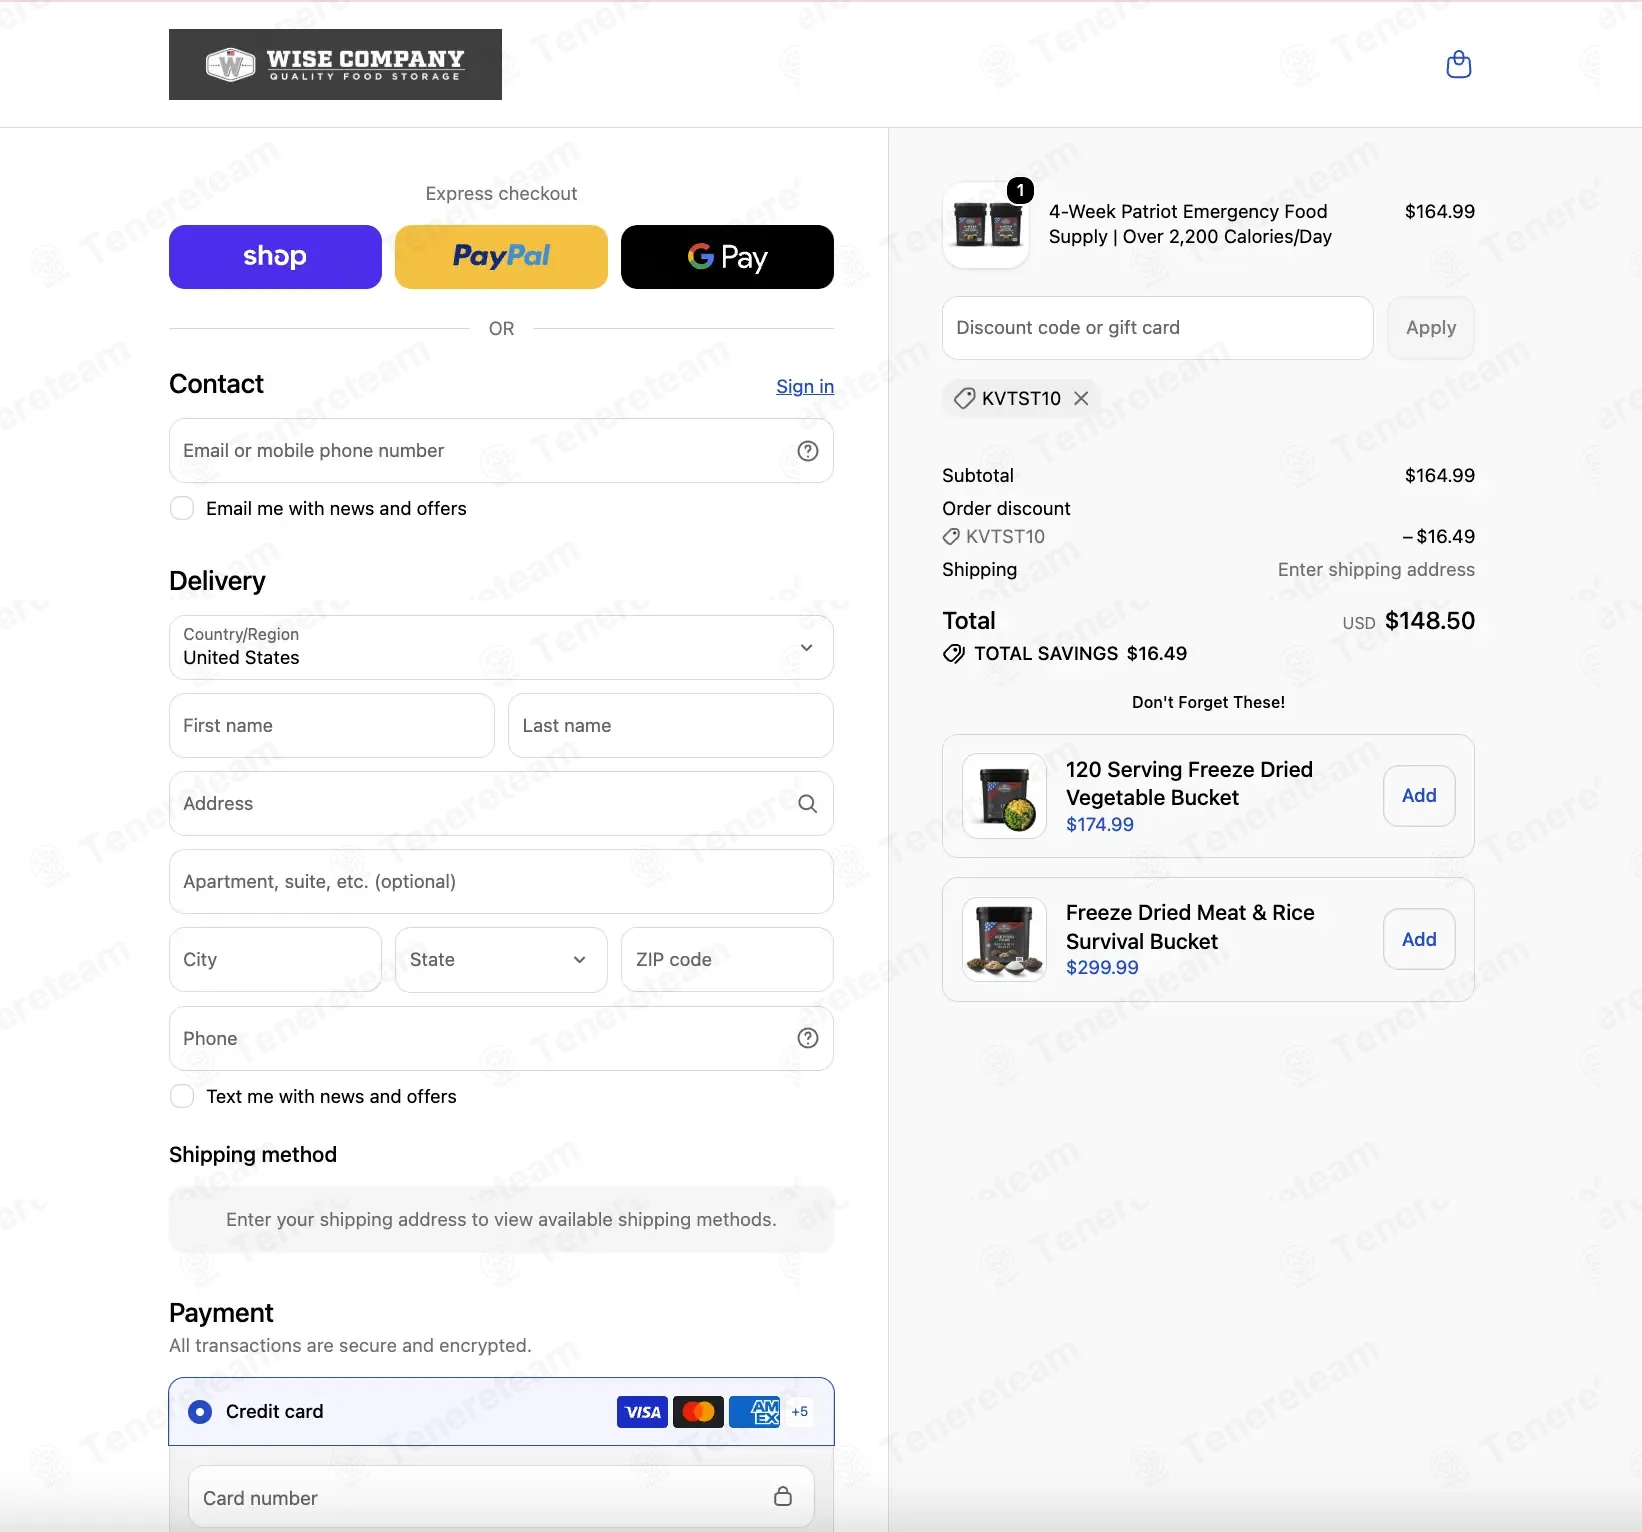Click the 4-Week Patriot Emergency Food Supply title

point(1190,224)
